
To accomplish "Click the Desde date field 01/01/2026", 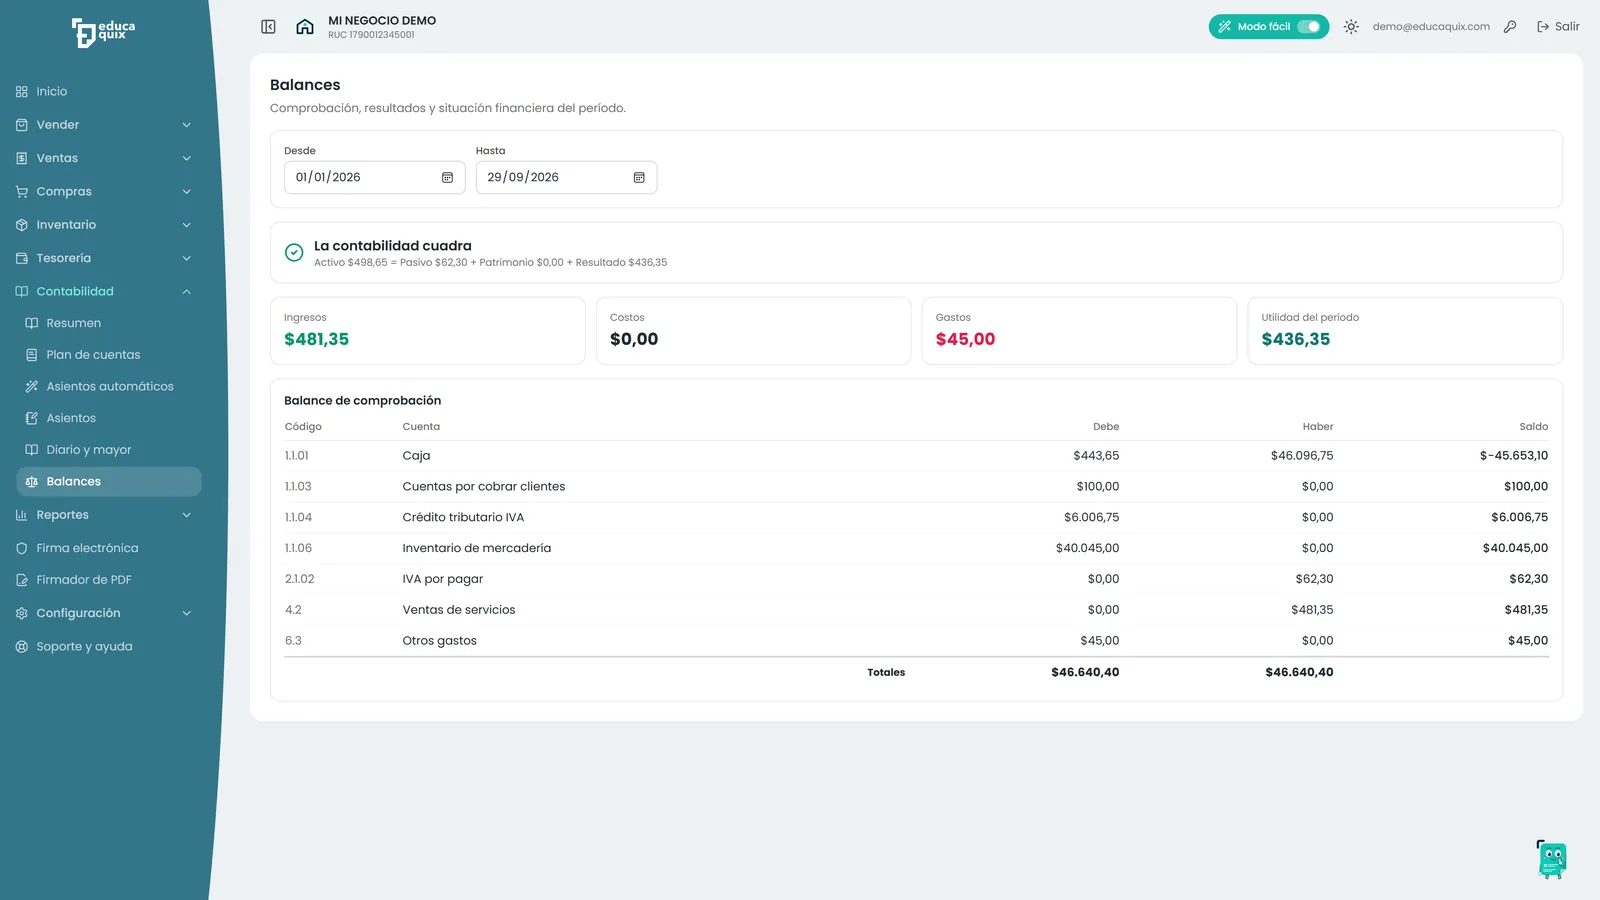I will tap(374, 178).
